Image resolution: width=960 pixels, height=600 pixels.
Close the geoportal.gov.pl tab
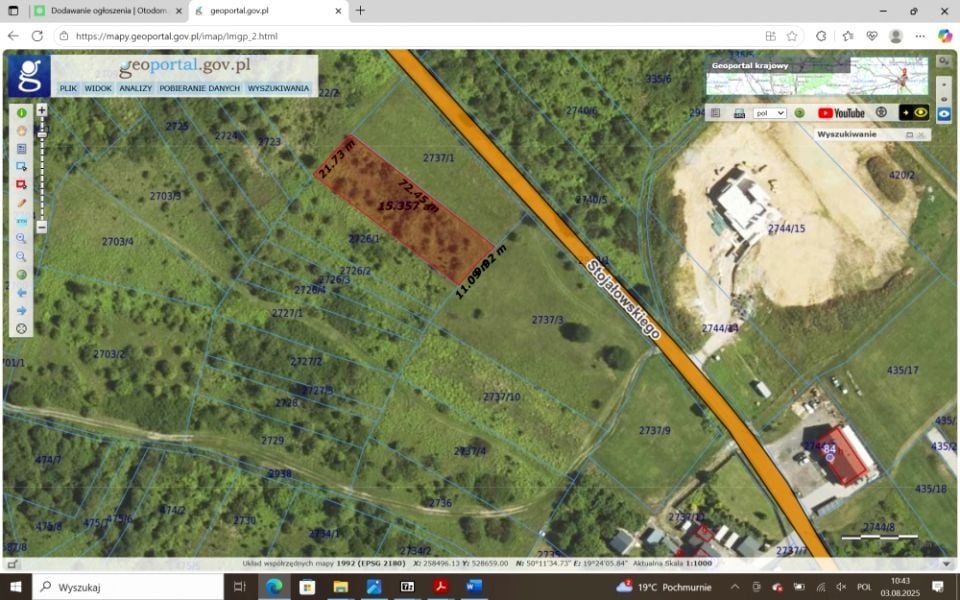point(338,11)
